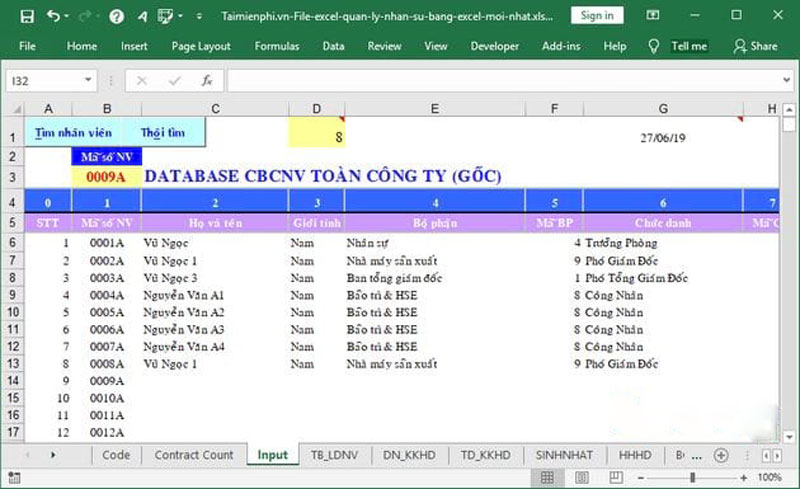Click the Sign in button
Image resolution: width=800 pixels, height=489 pixels.
(597, 16)
